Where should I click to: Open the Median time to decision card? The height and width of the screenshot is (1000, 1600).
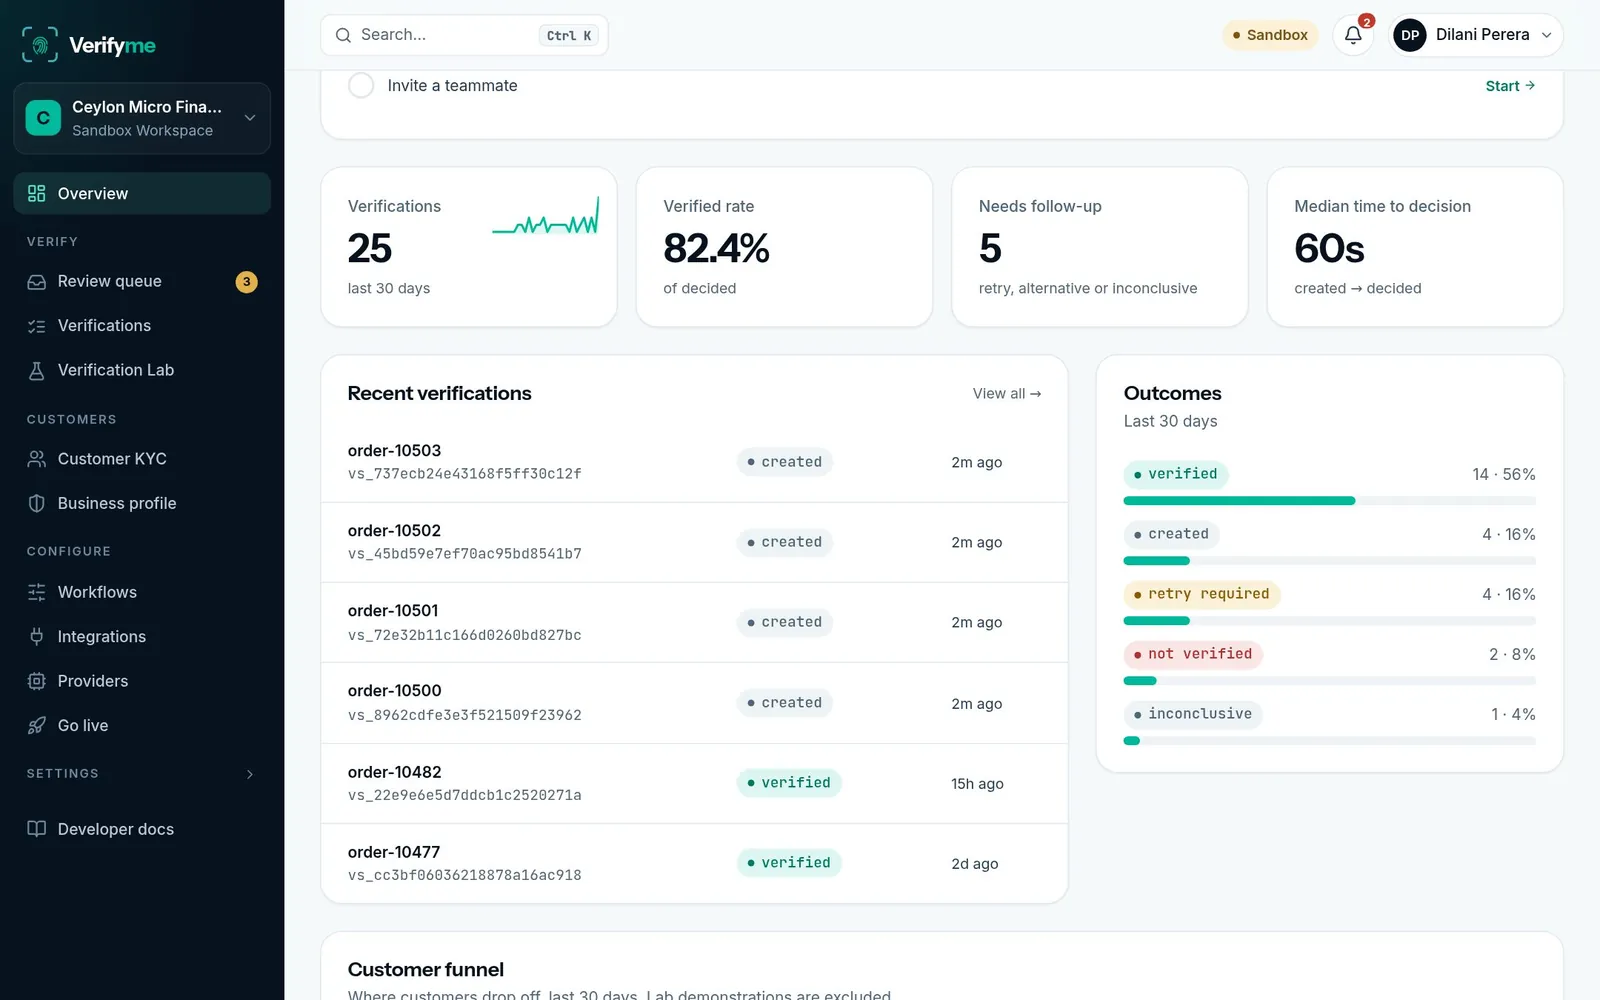1415,247
